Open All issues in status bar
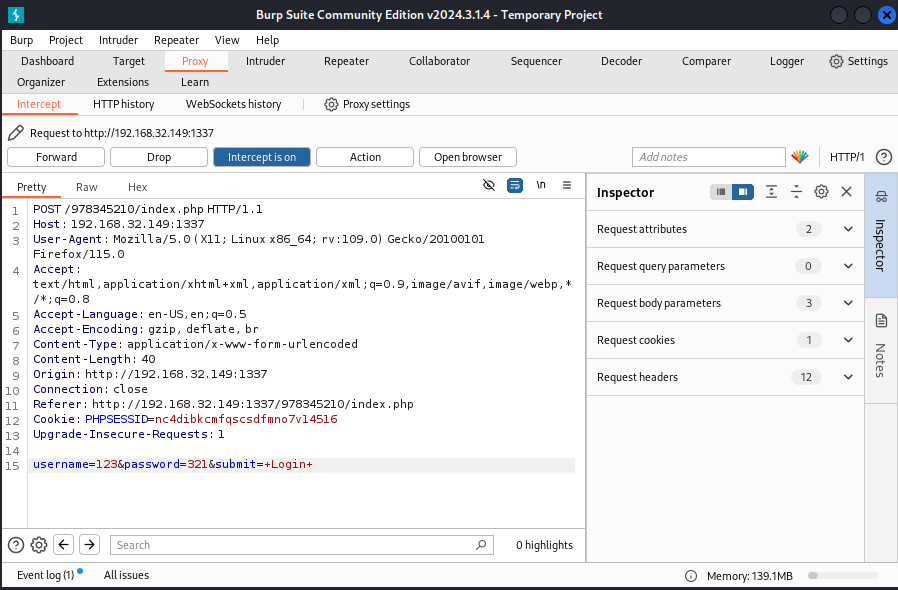Viewport: 898px width, 590px height. pyautogui.click(x=127, y=575)
